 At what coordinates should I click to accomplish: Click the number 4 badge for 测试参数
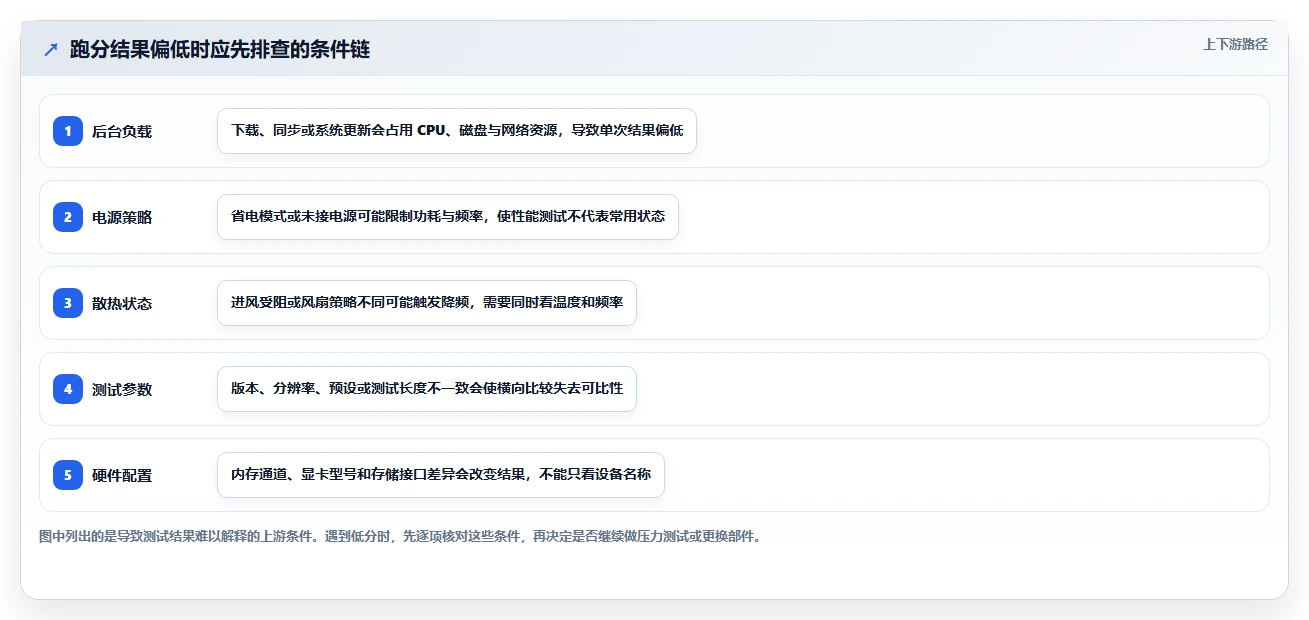[68, 389]
